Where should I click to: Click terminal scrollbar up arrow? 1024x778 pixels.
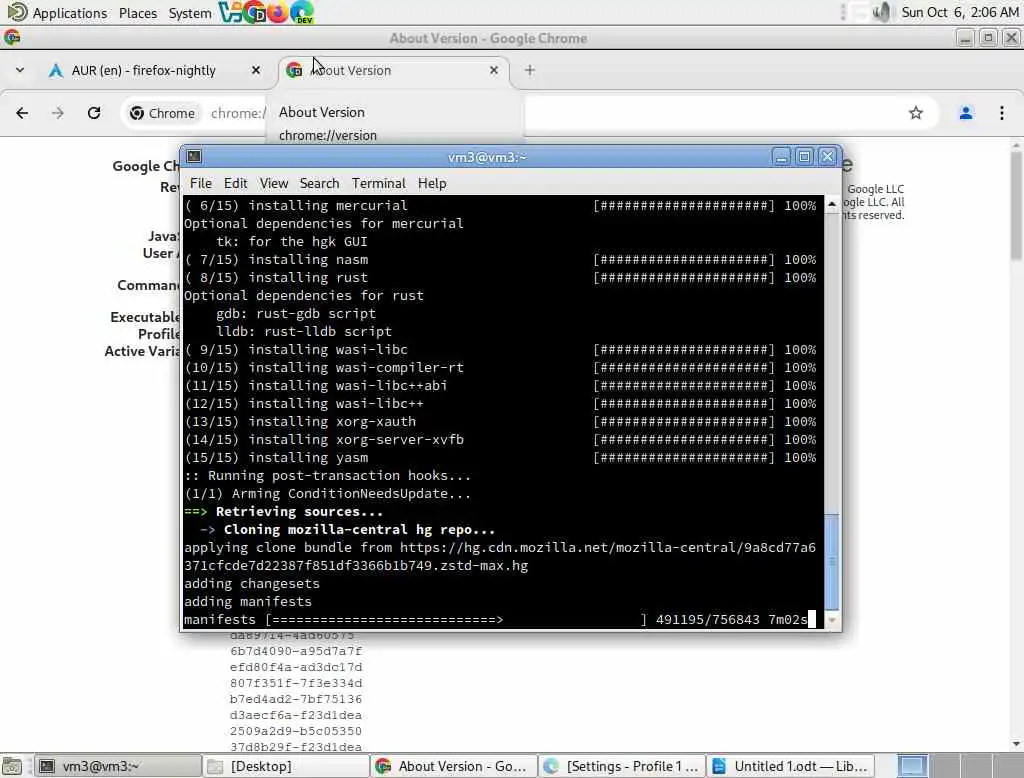click(832, 204)
